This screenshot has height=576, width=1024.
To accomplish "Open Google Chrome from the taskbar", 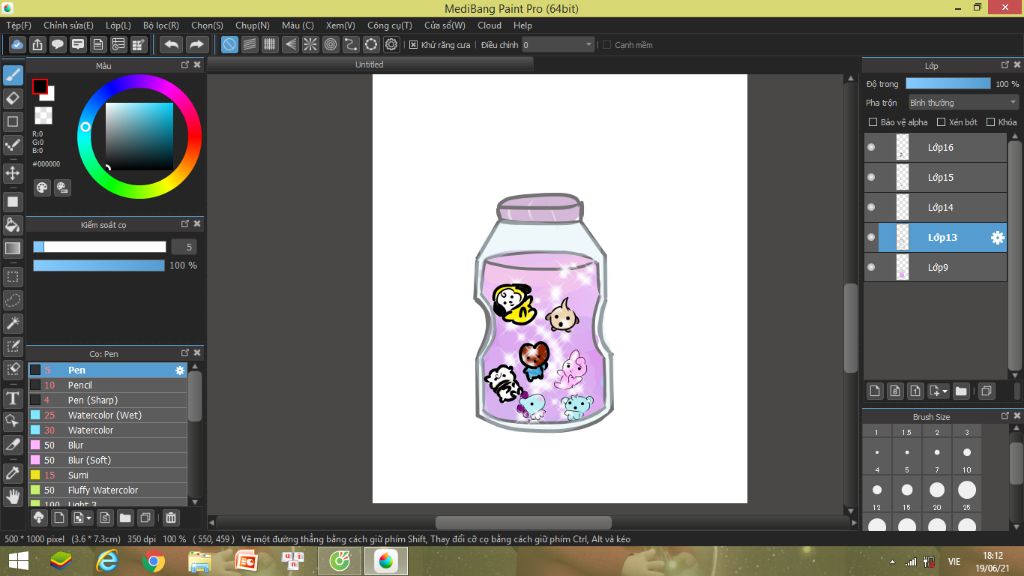I will [153, 561].
